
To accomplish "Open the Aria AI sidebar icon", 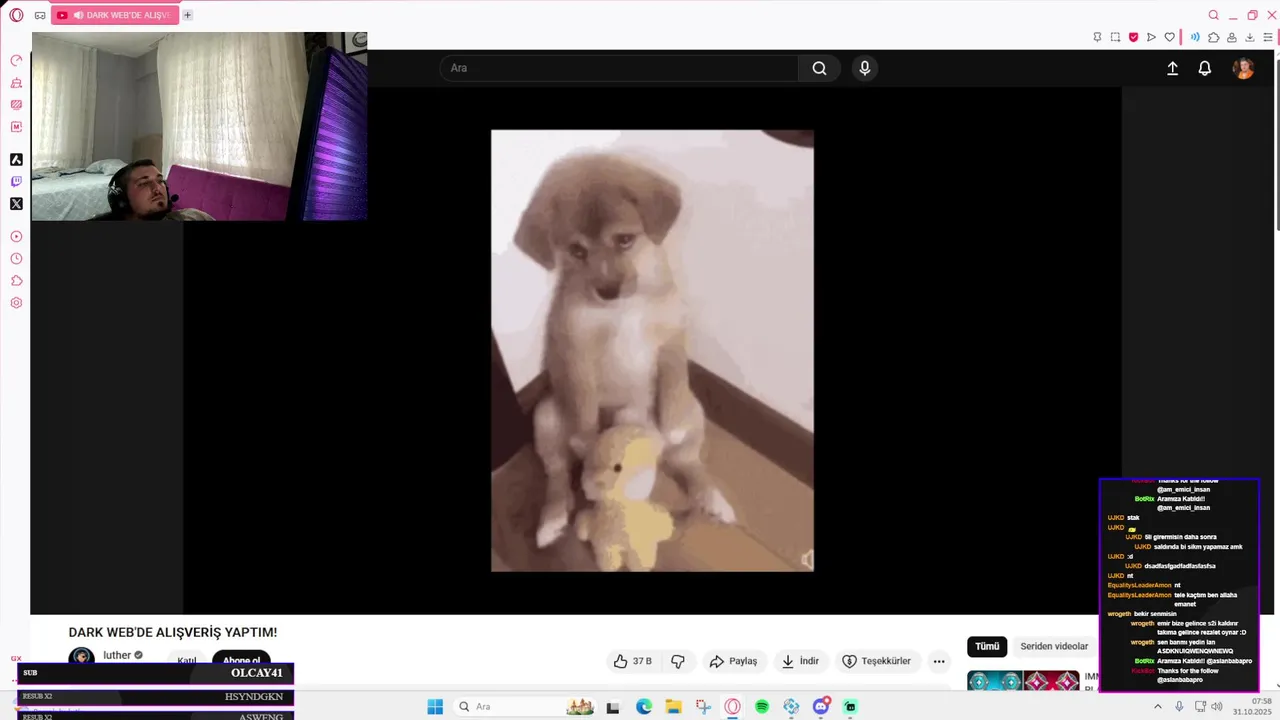I will point(16,159).
